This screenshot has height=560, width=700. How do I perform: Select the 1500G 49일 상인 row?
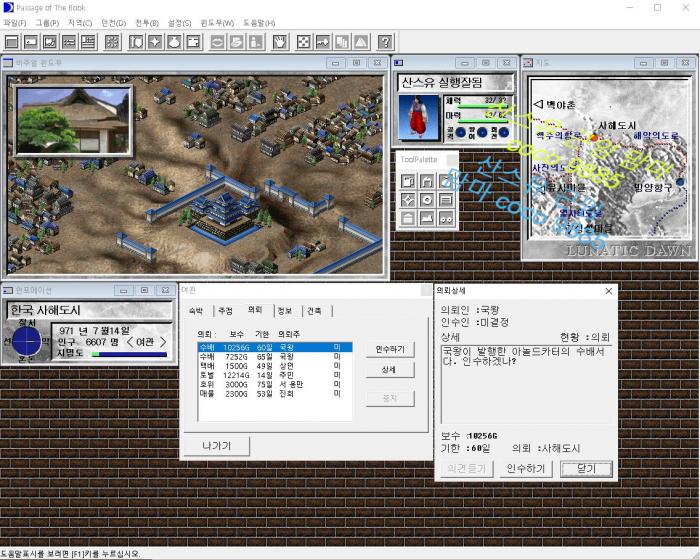pyautogui.click(x=275, y=366)
